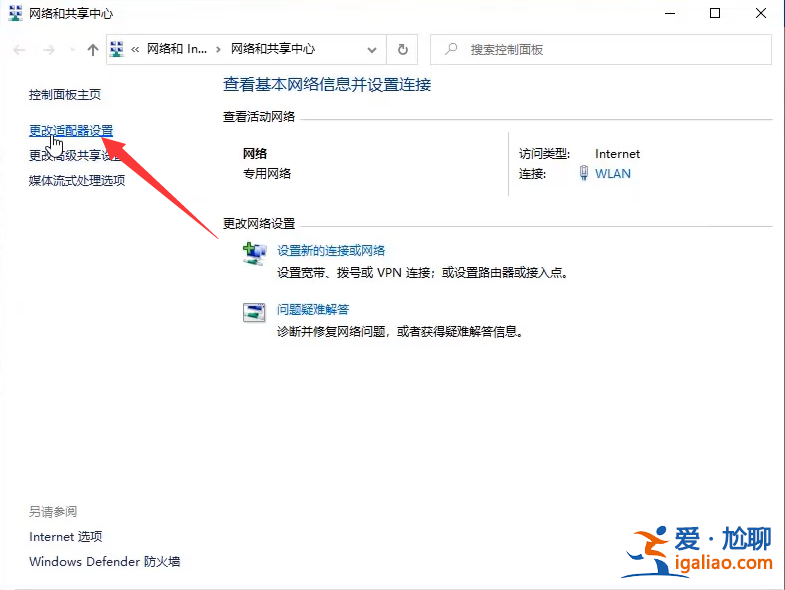
Task: Select the '网络和 In...' breadcrumb
Action: click(177, 49)
